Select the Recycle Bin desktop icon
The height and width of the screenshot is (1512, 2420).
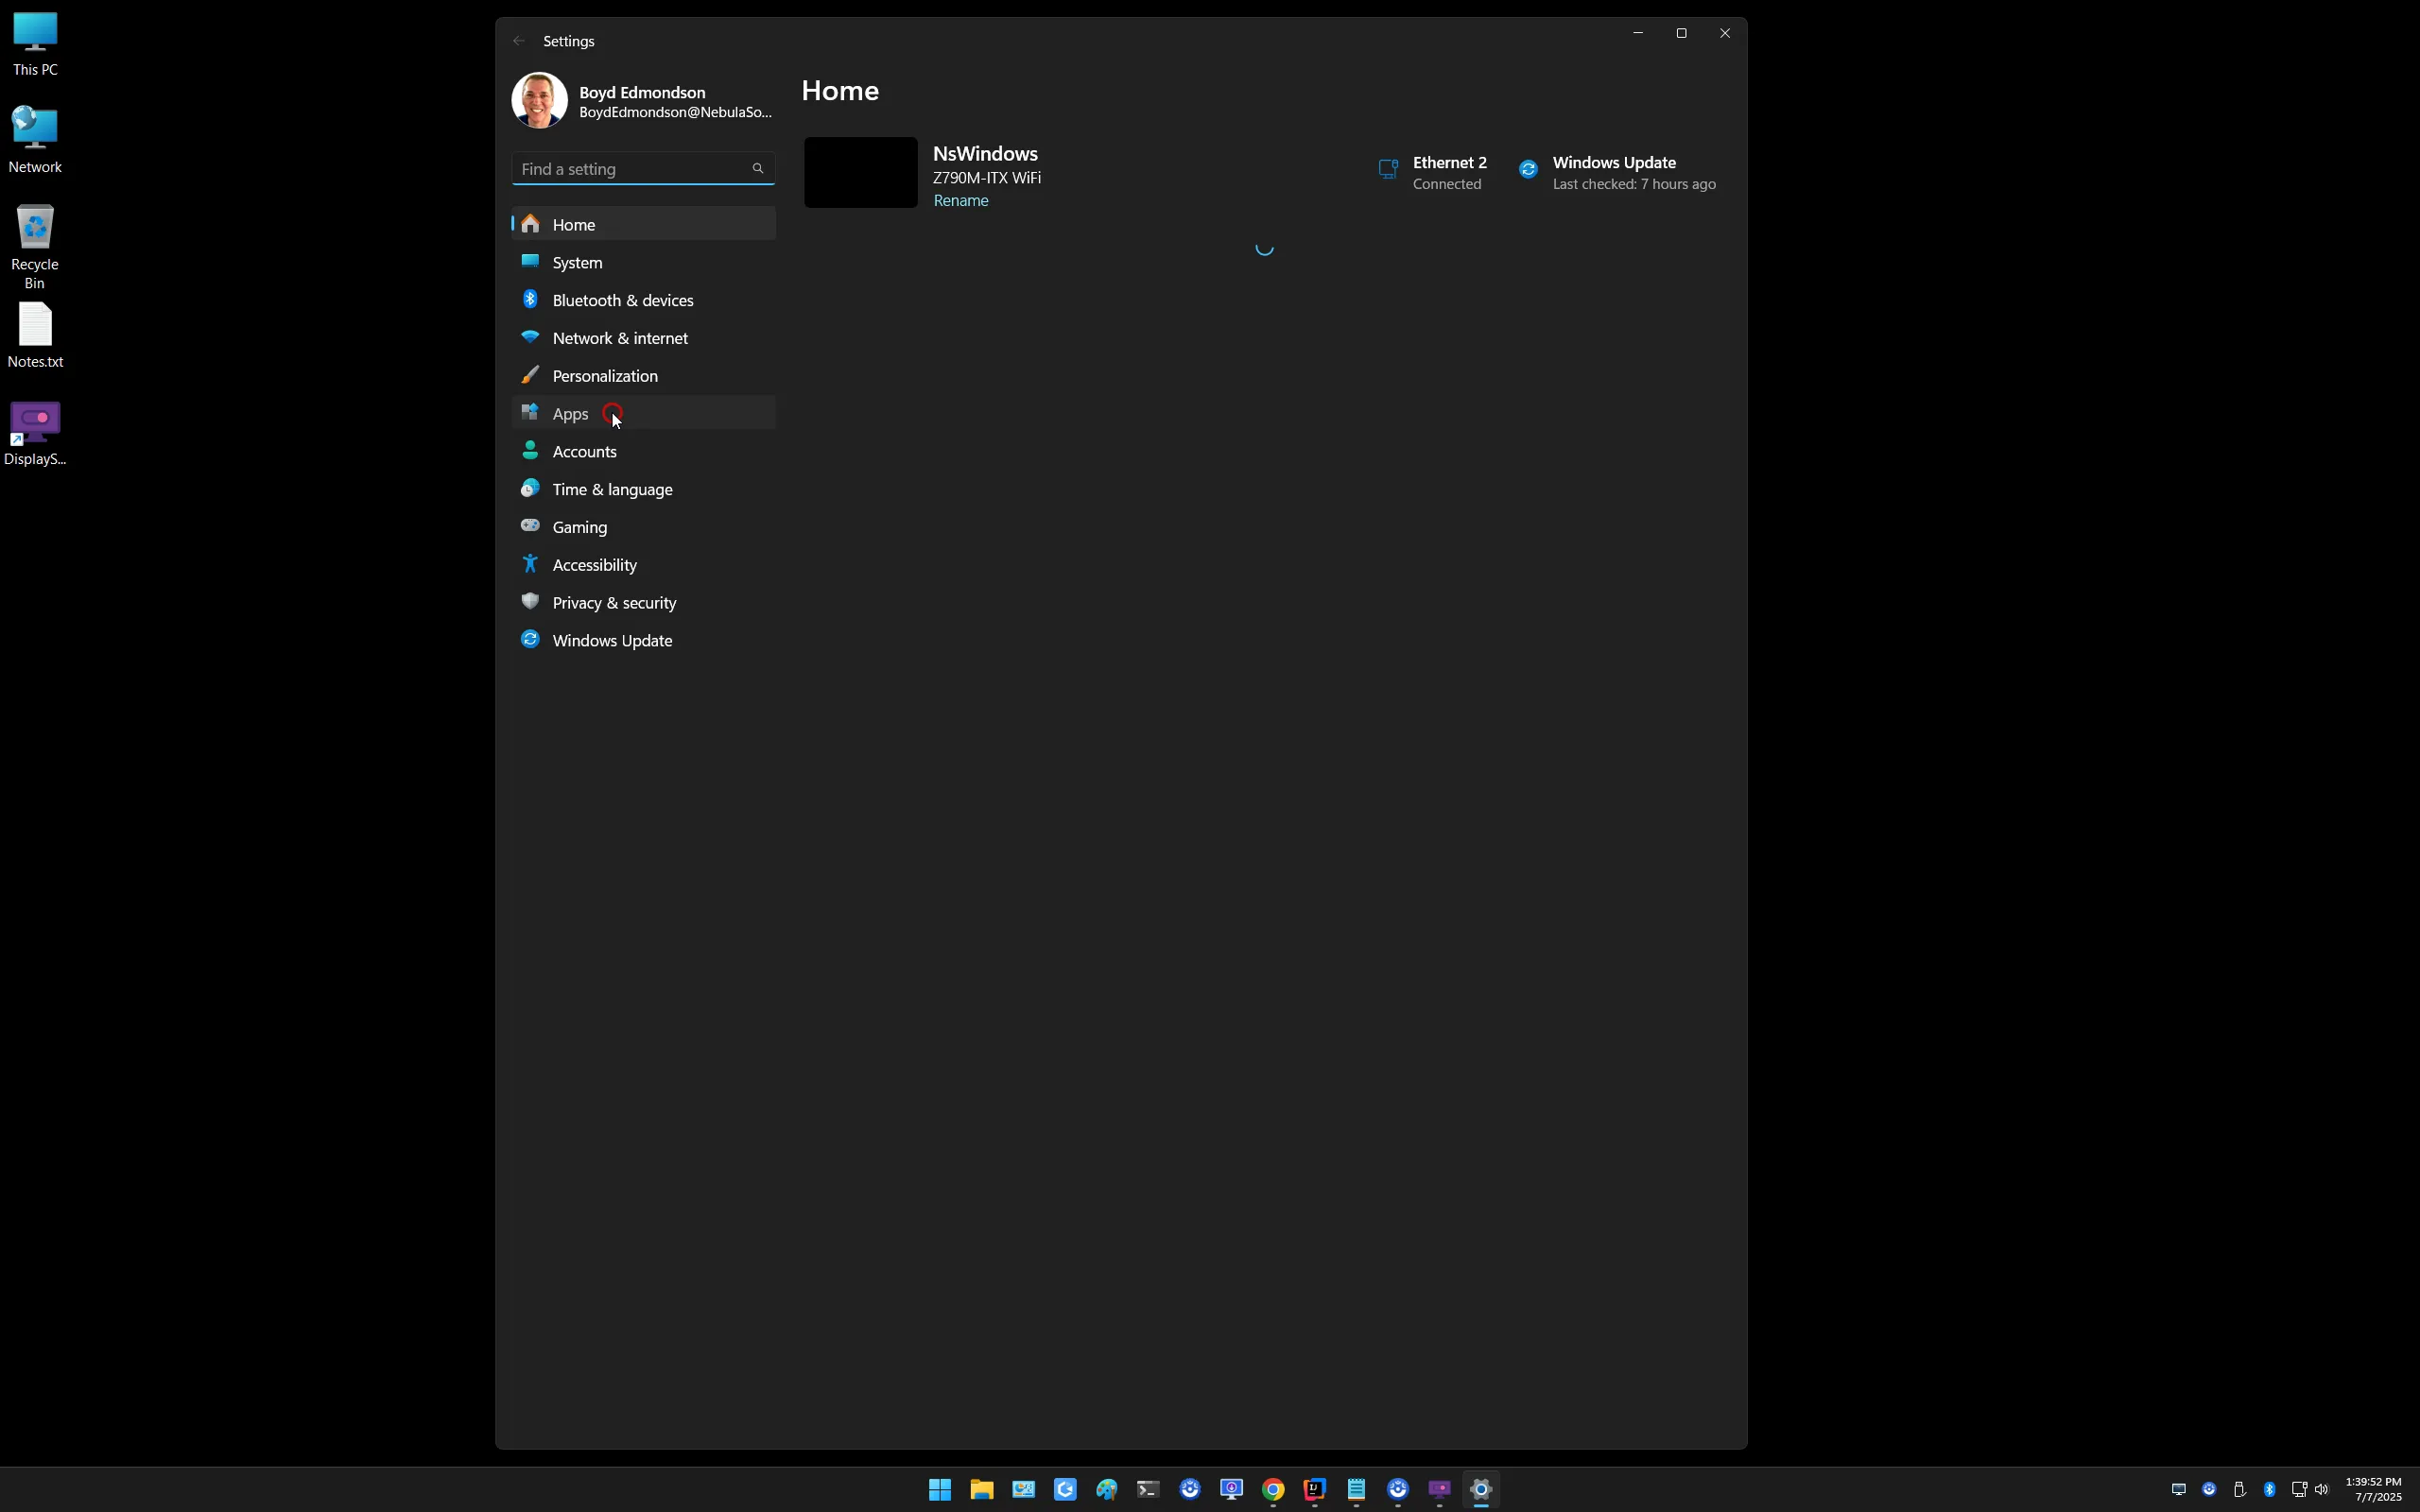[35, 247]
